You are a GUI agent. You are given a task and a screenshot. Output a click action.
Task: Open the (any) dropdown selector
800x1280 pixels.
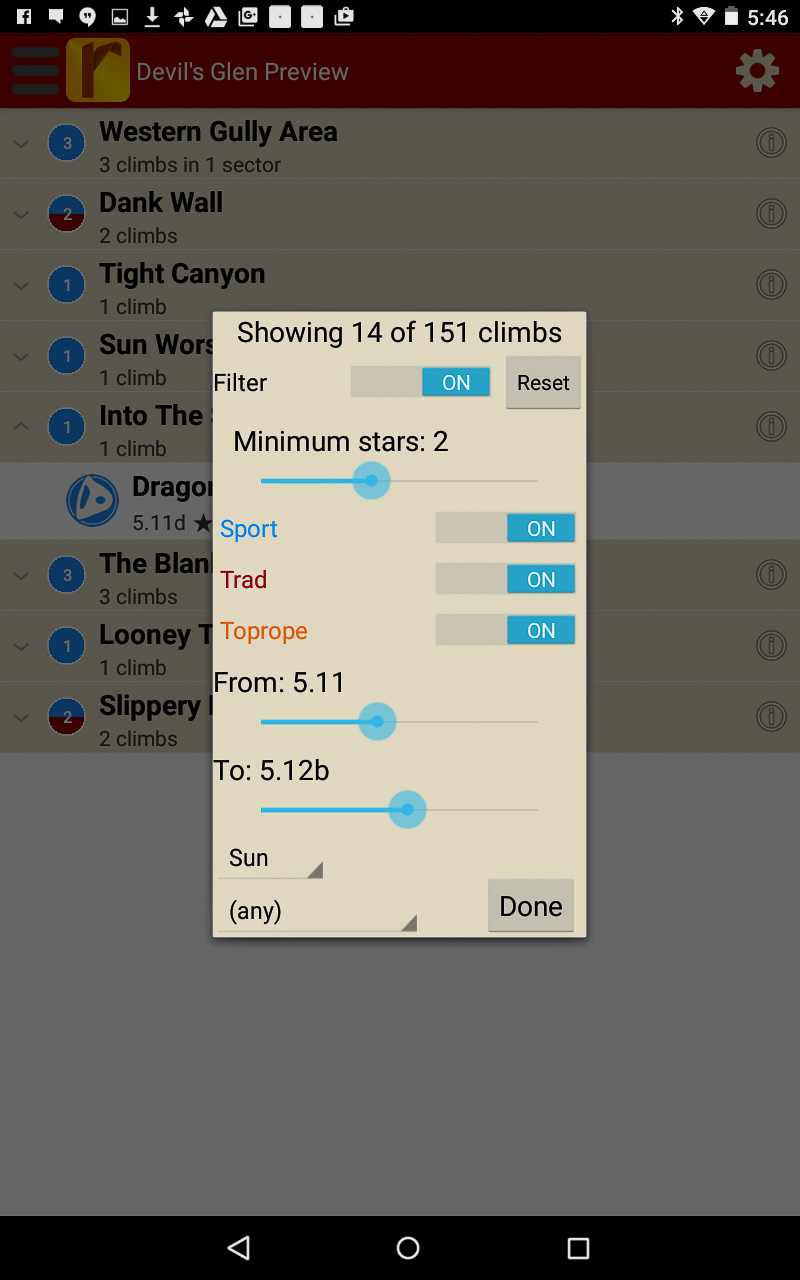tap(317, 911)
